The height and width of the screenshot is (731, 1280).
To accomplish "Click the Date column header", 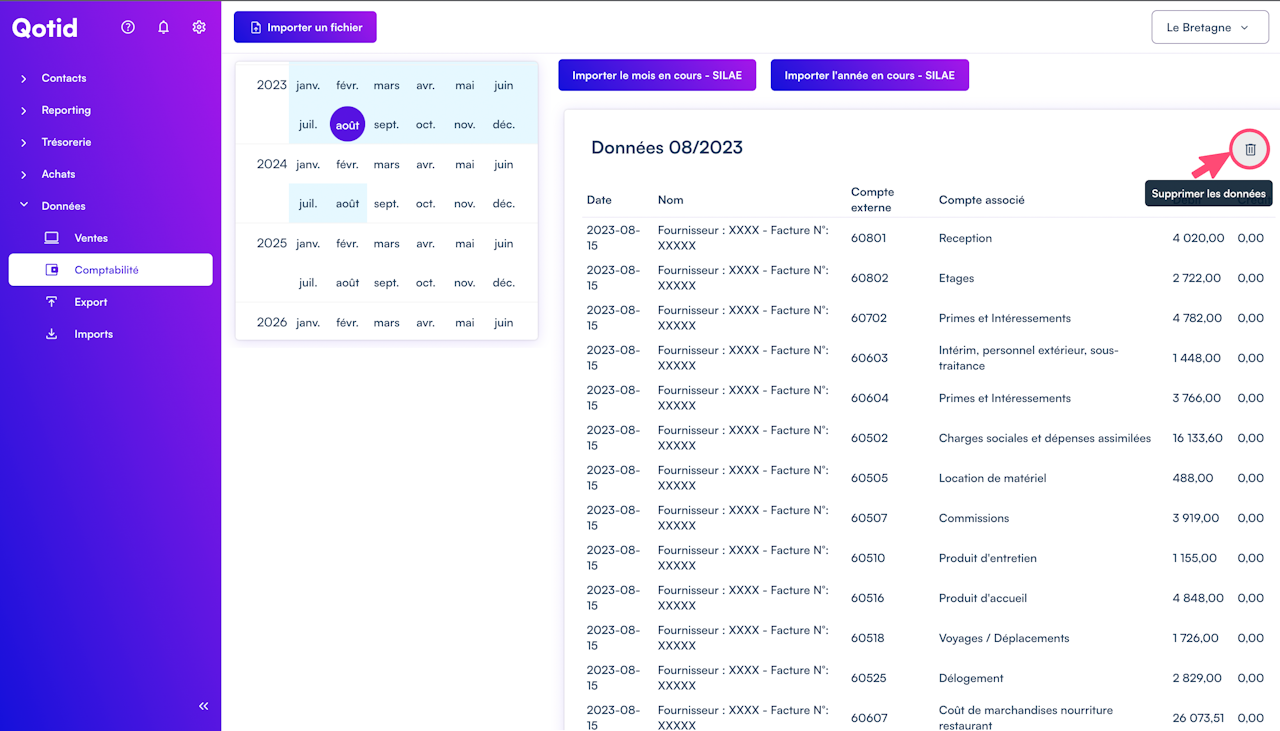I will (599, 200).
